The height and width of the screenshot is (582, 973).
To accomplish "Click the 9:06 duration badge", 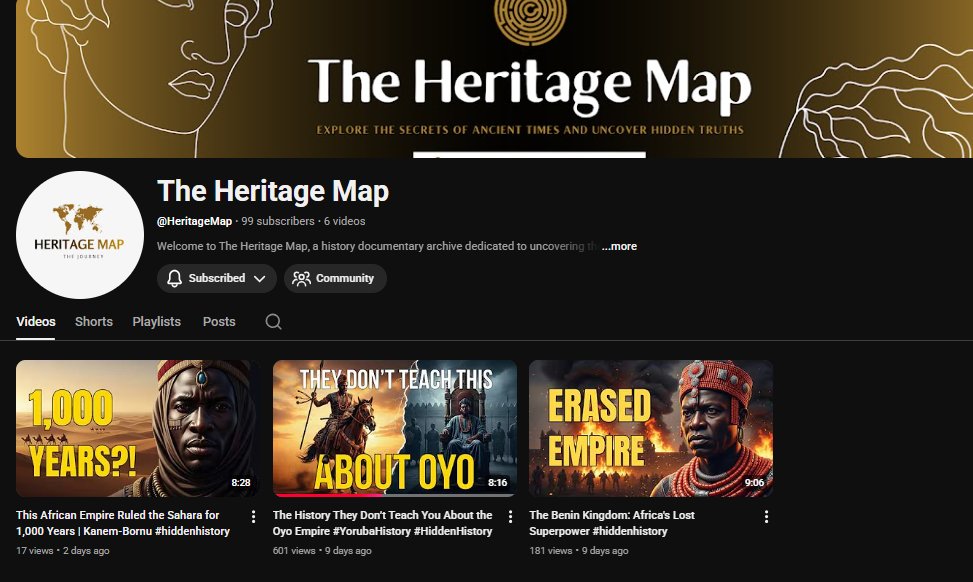I will (755, 483).
